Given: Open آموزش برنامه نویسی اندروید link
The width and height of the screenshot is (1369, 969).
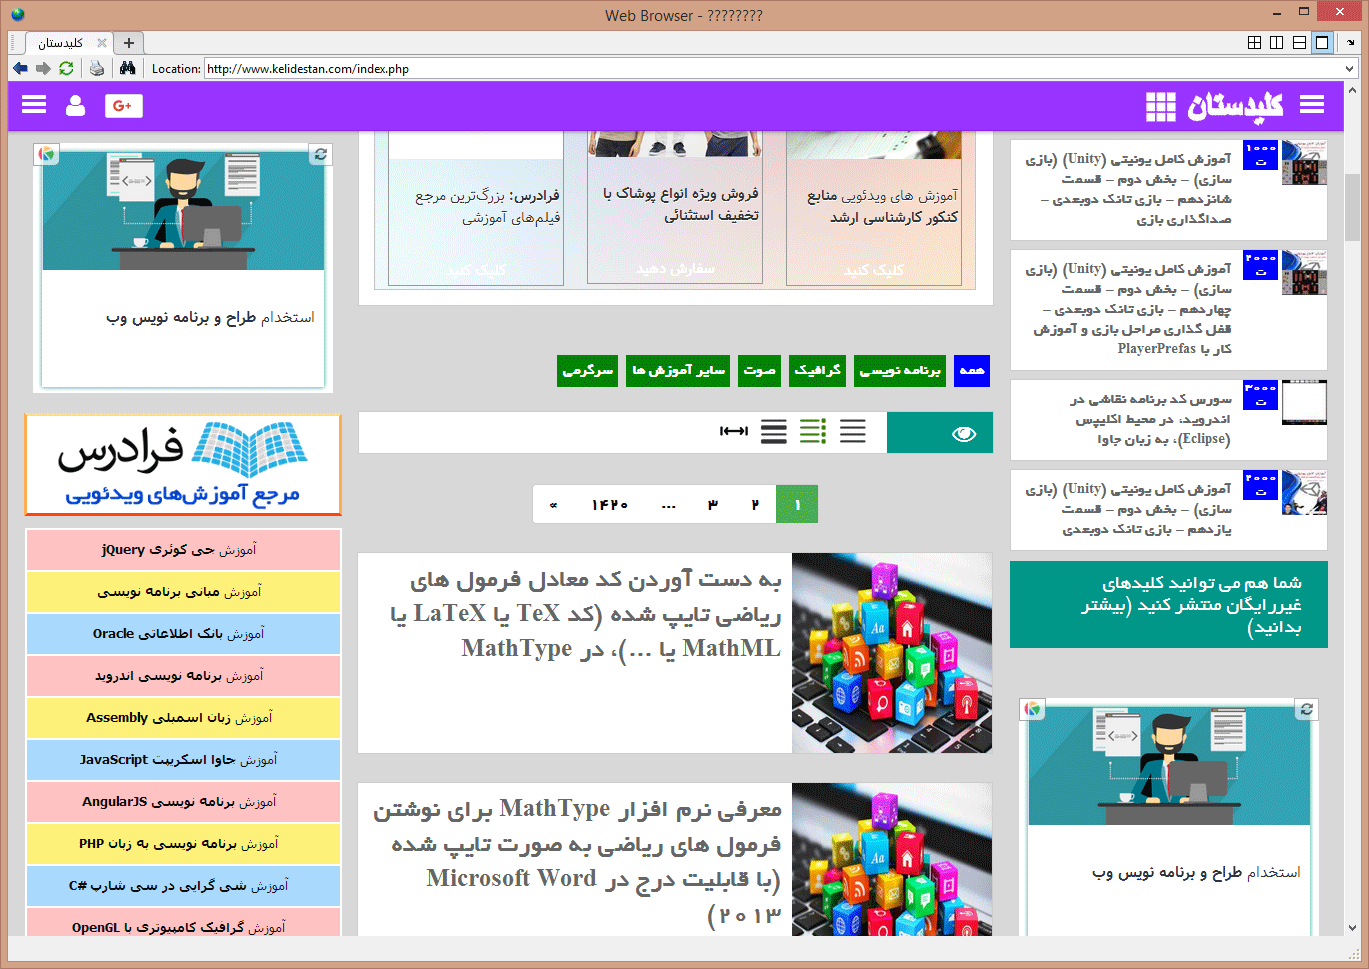Looking at the screenshot, I should click(x=183, y=676).
